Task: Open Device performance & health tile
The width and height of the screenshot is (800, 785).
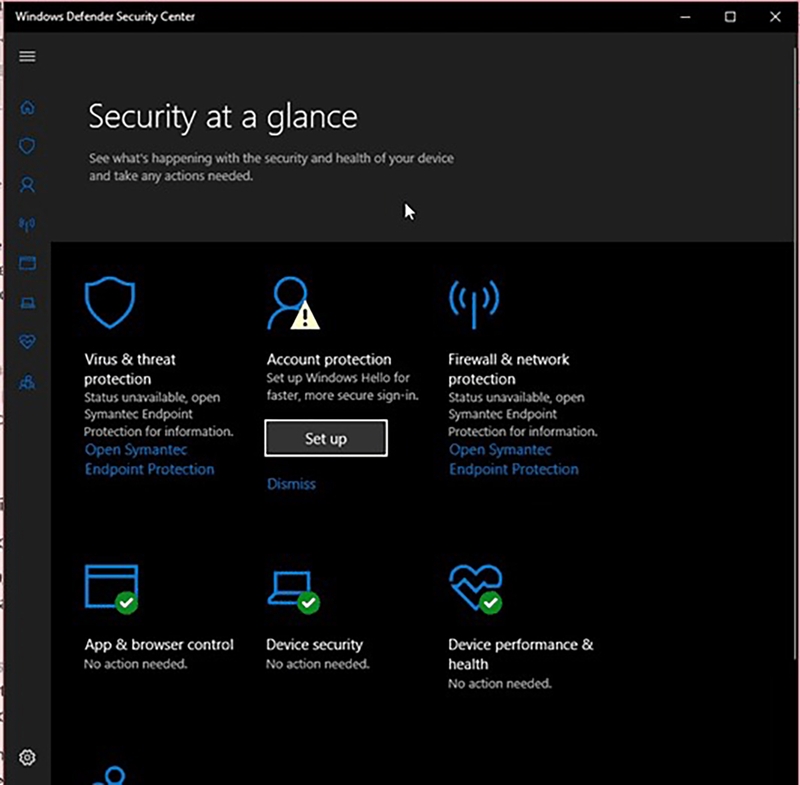Action: click(476, 589)
